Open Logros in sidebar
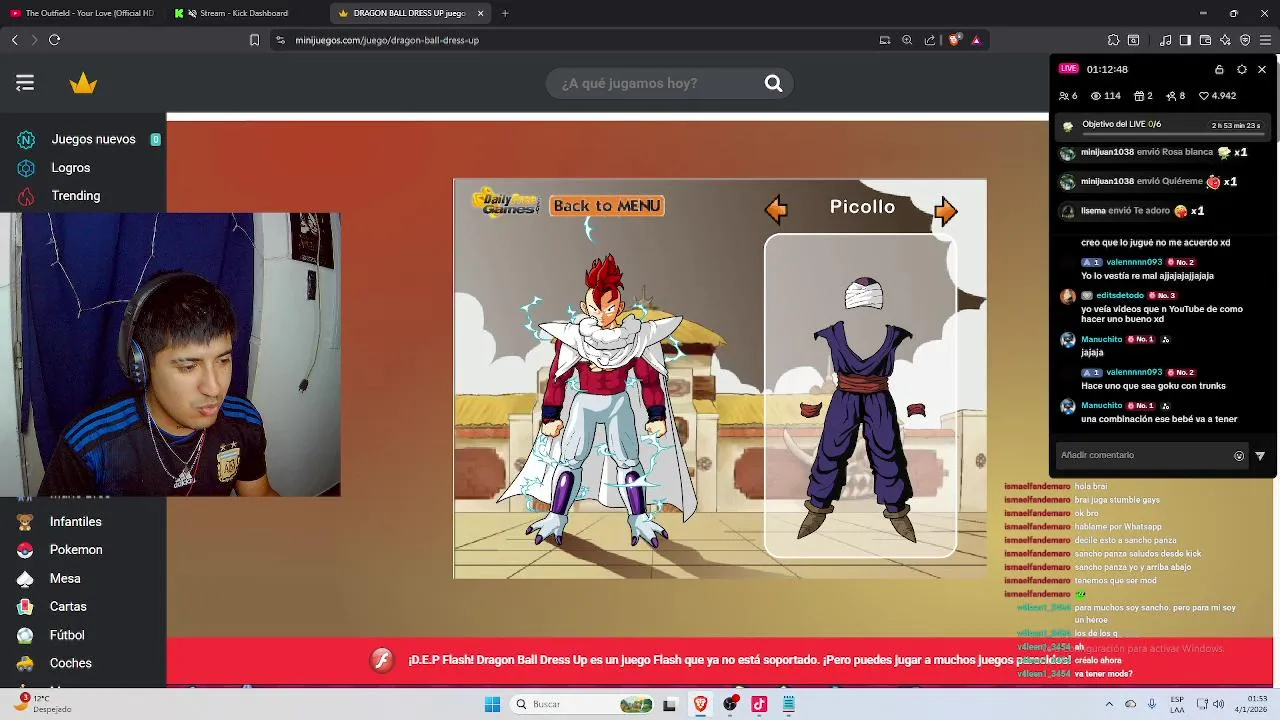The image size is (1280, 720). coord(71,168)
